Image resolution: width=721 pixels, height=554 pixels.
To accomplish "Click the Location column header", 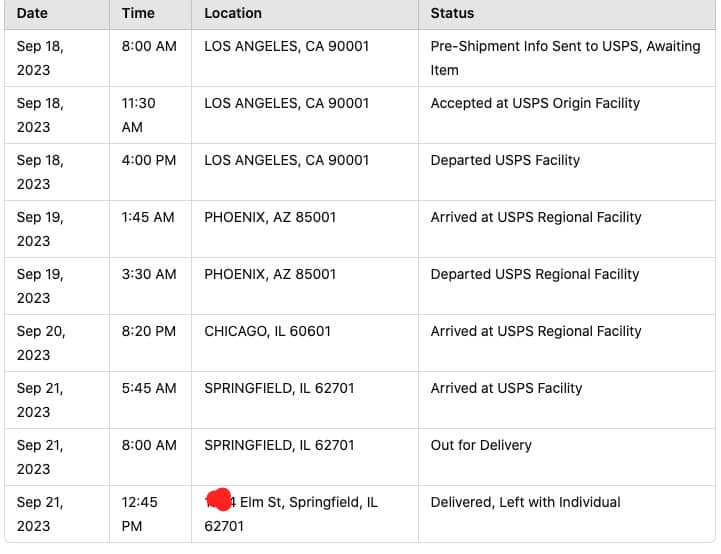I will (233, 14).
